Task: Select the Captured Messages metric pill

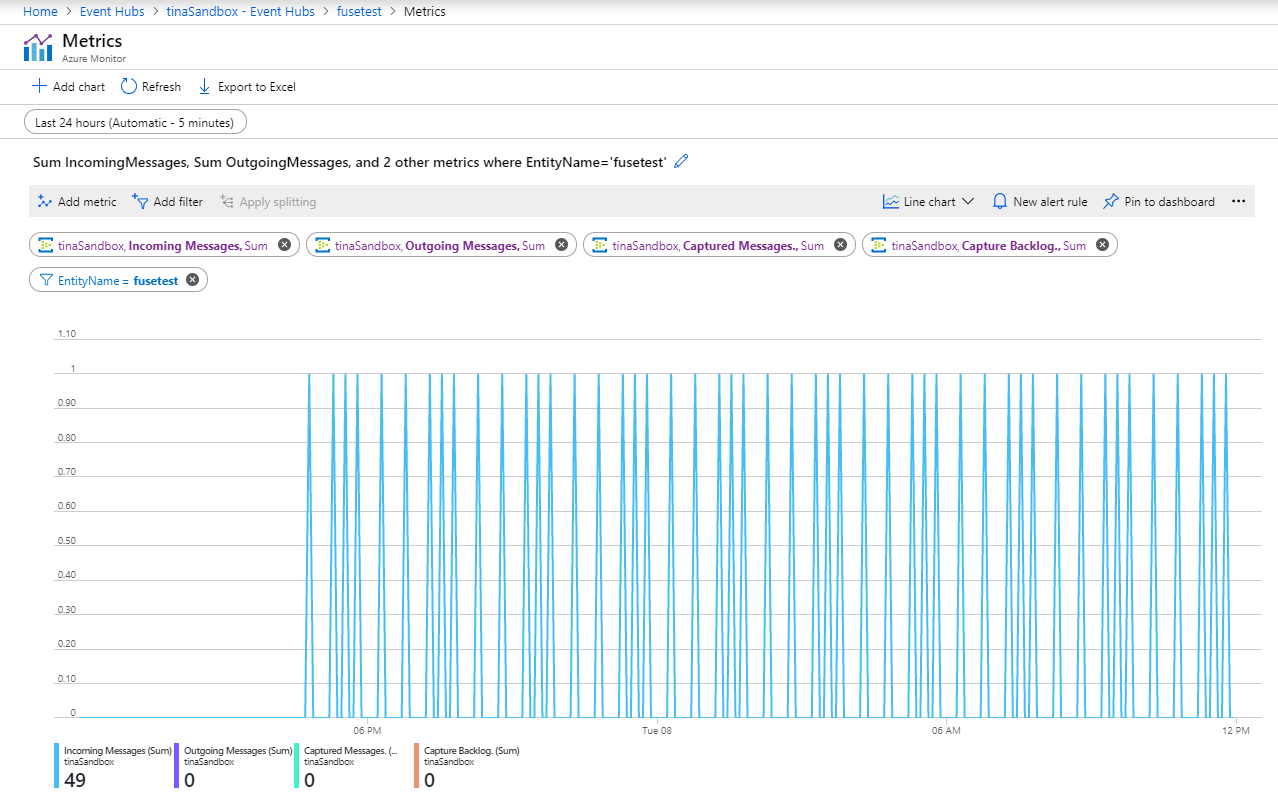Action: tap(719, 245)
